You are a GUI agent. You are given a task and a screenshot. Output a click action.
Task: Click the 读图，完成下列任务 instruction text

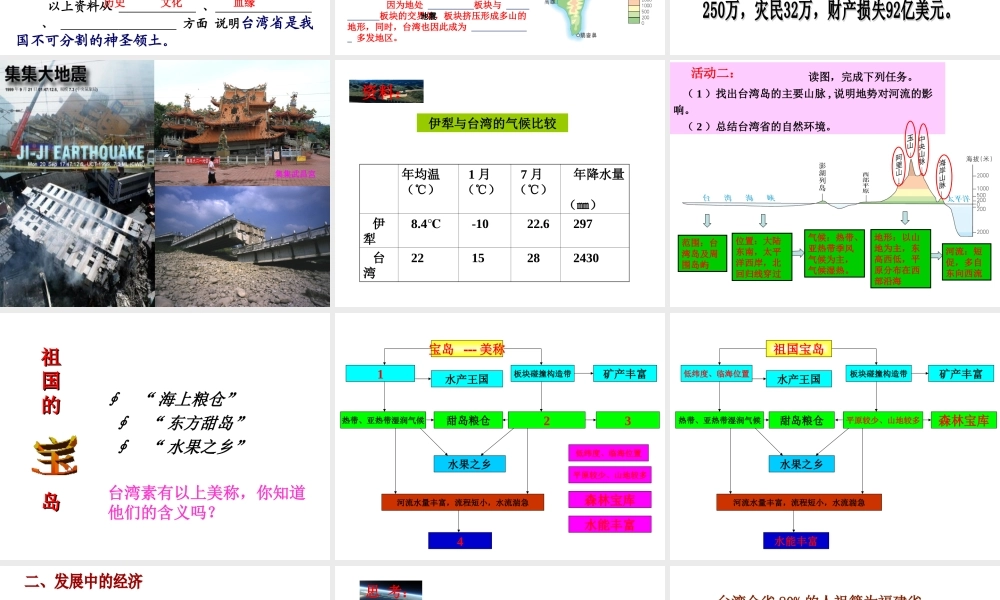860,77
